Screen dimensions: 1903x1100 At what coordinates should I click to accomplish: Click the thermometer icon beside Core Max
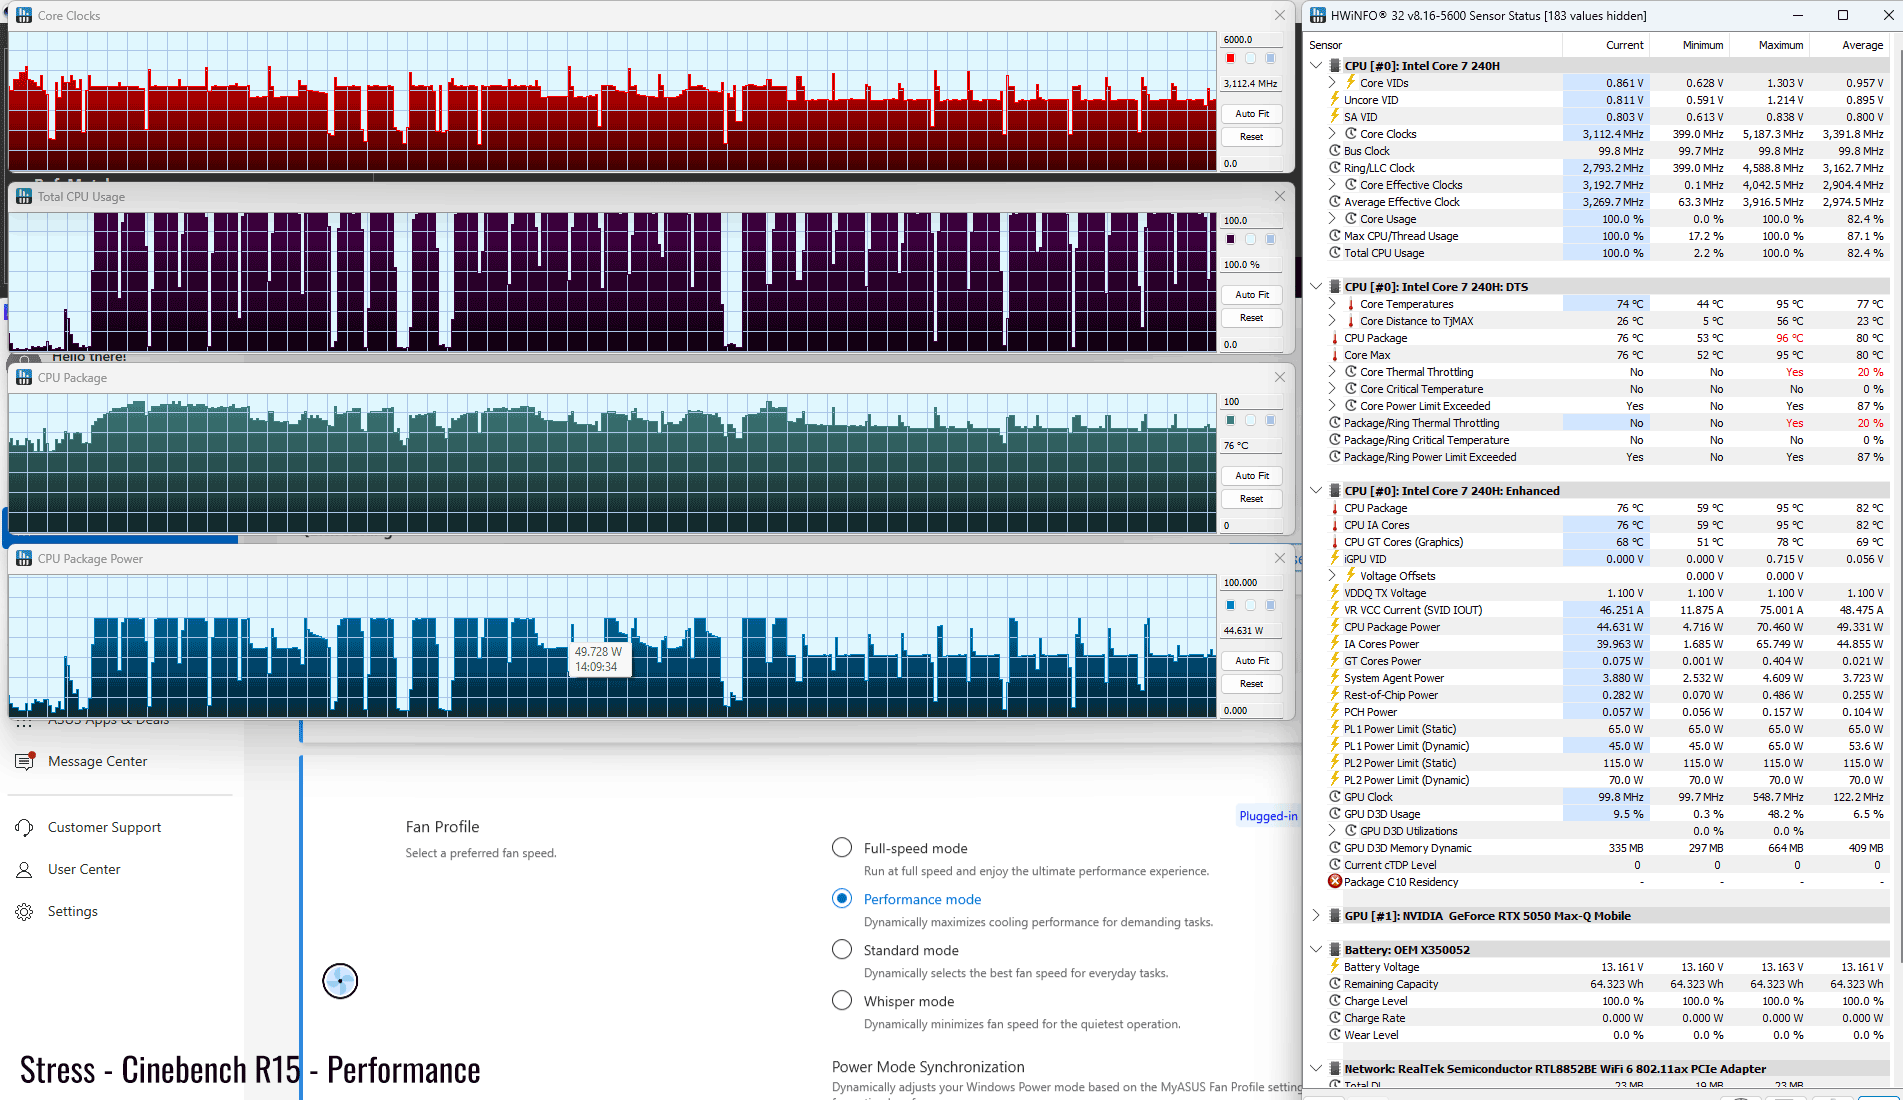tap(1334, 355)
